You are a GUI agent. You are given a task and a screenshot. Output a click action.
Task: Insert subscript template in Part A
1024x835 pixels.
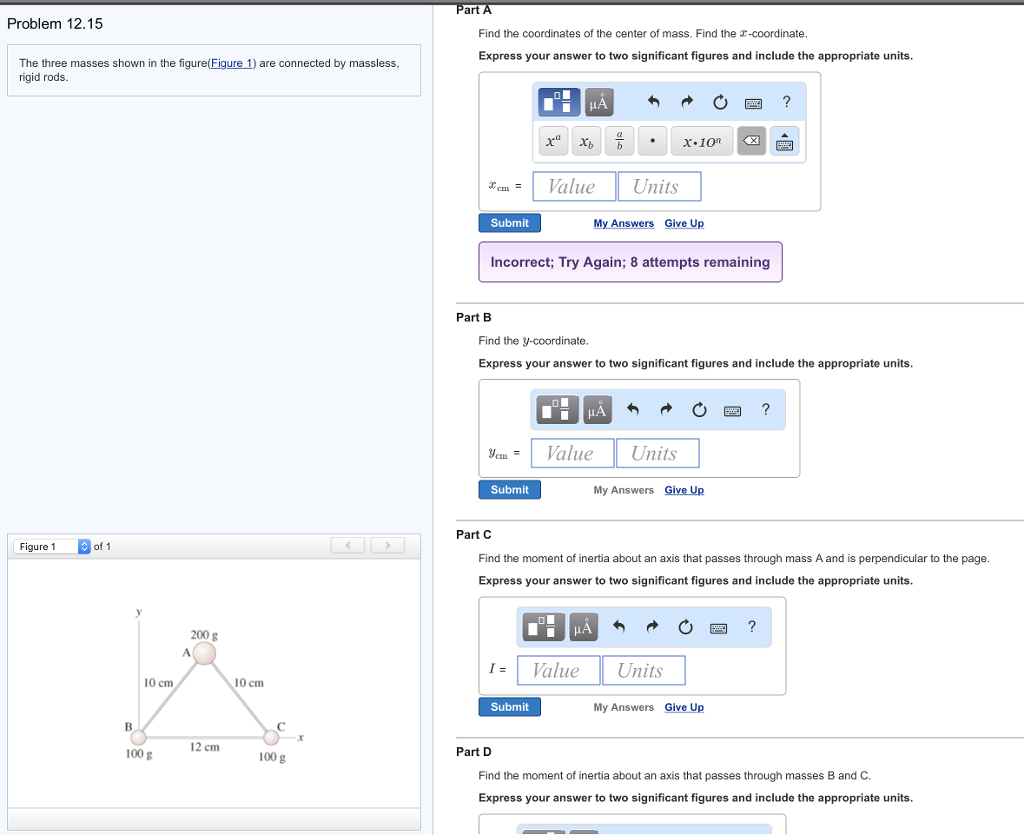587,141
